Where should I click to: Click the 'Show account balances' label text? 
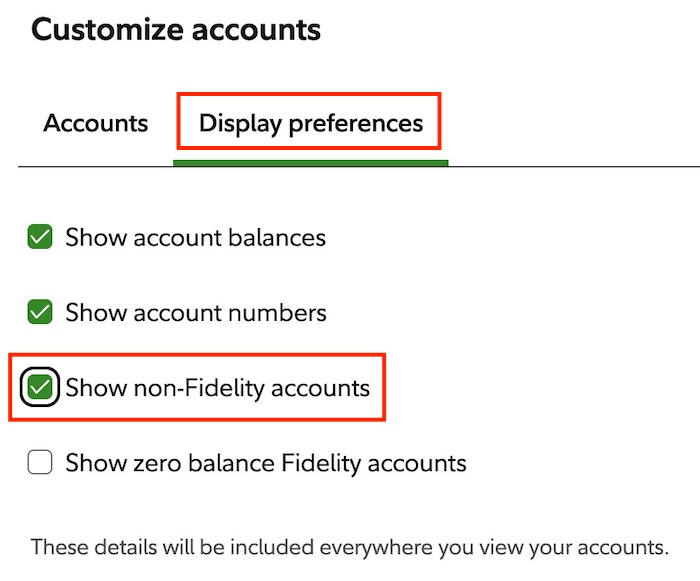[196, 237]
